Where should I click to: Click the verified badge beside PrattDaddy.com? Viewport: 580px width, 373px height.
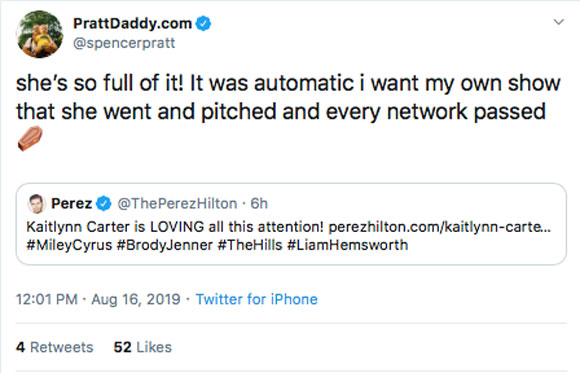coord(203,24)
